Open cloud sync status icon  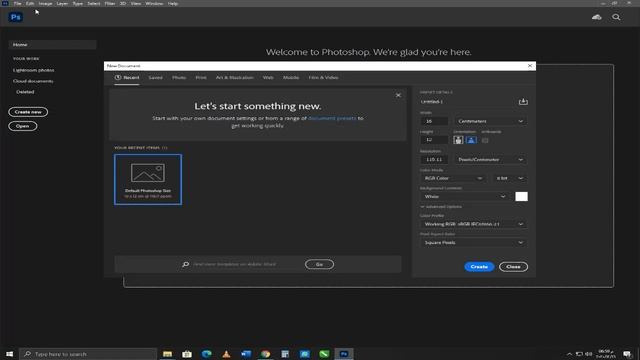tap(597, 17)
